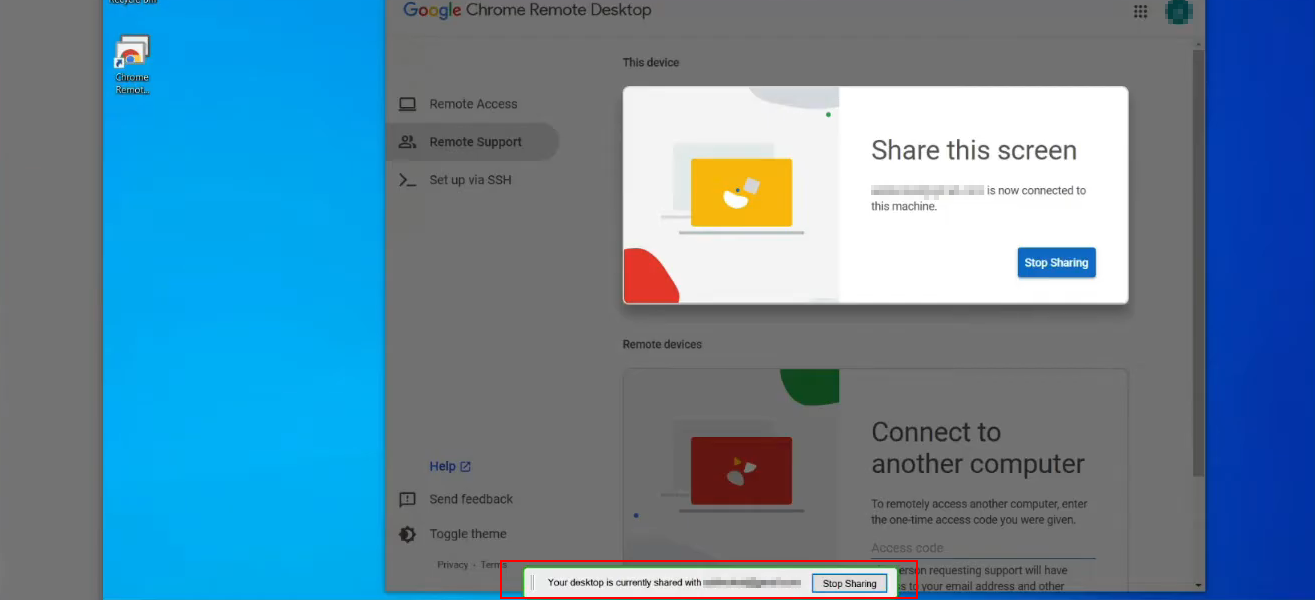Click the 'Your desktop is currently shared with' text
This screenshot has height=600, width=1315.
[624, 583]
